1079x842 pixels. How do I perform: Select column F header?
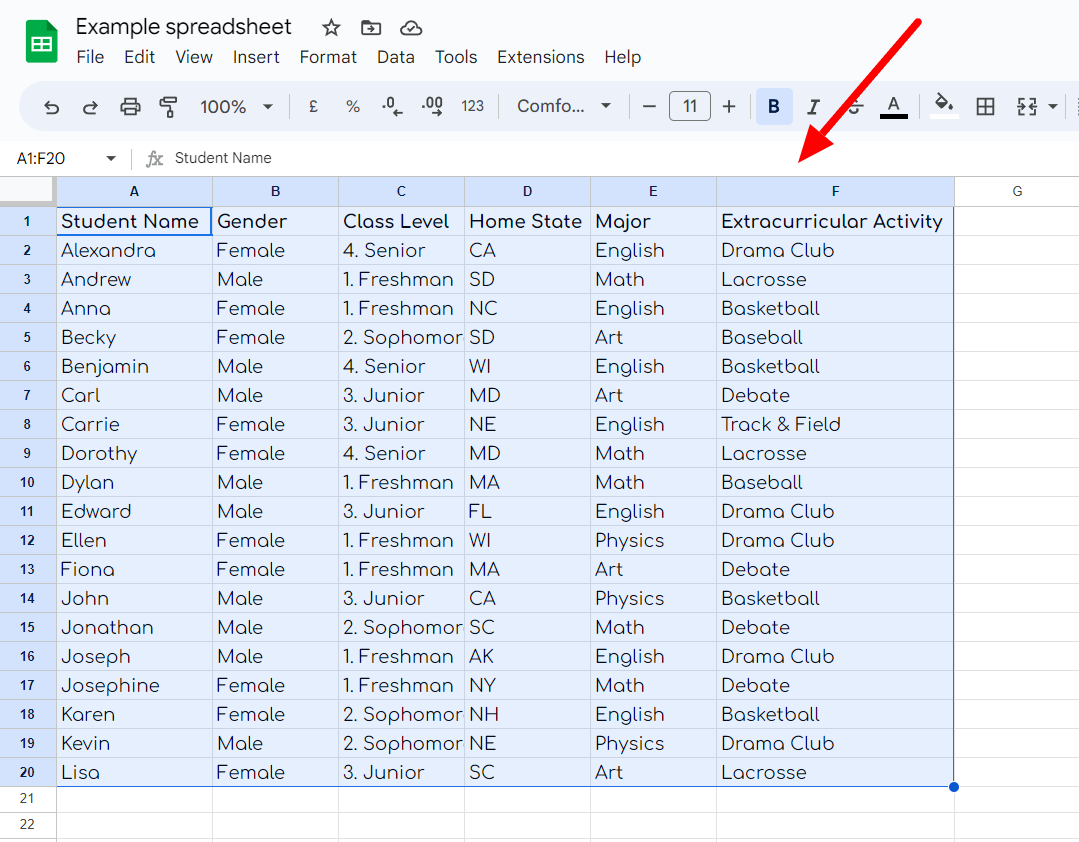pyautogui.click(x=835, y=191)
